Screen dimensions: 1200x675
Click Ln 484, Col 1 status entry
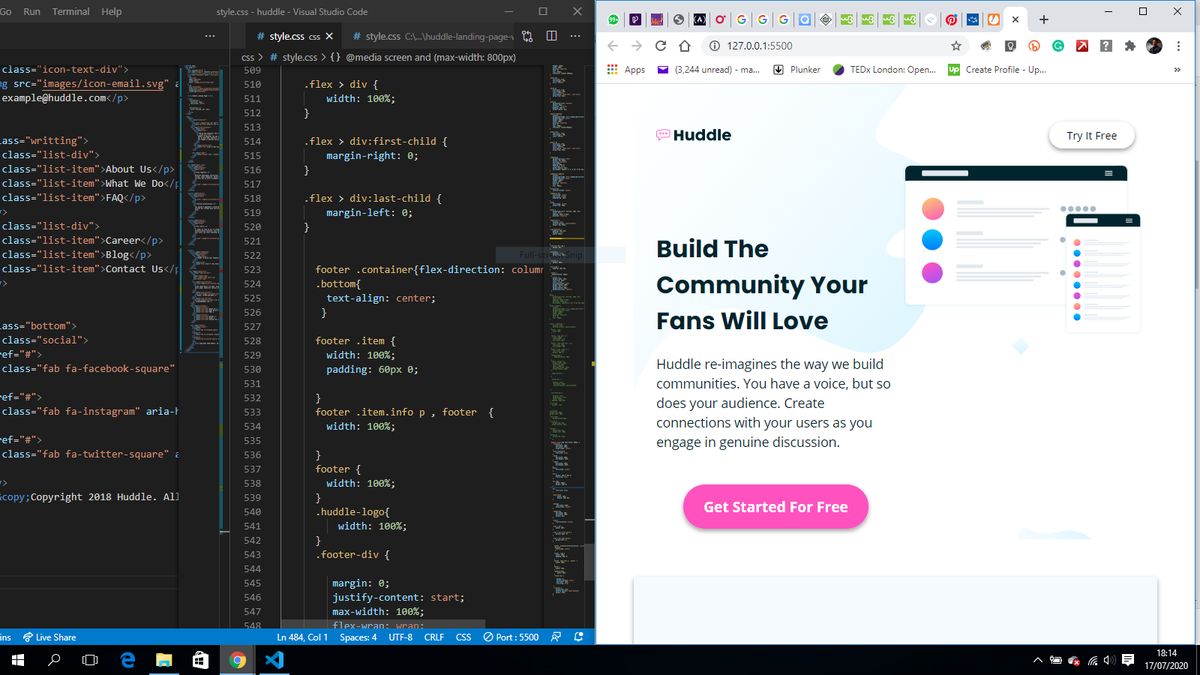[x=301, y=637]
